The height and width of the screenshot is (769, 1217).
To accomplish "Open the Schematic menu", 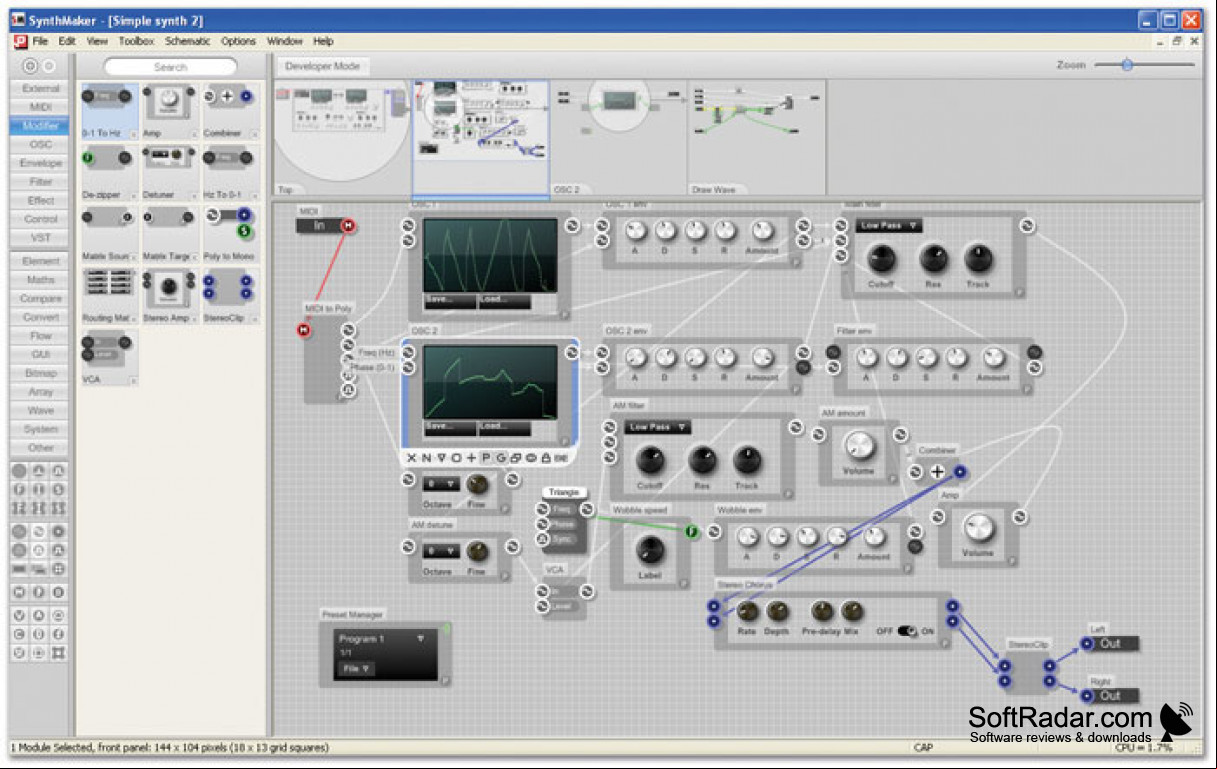I will point(188,41).
